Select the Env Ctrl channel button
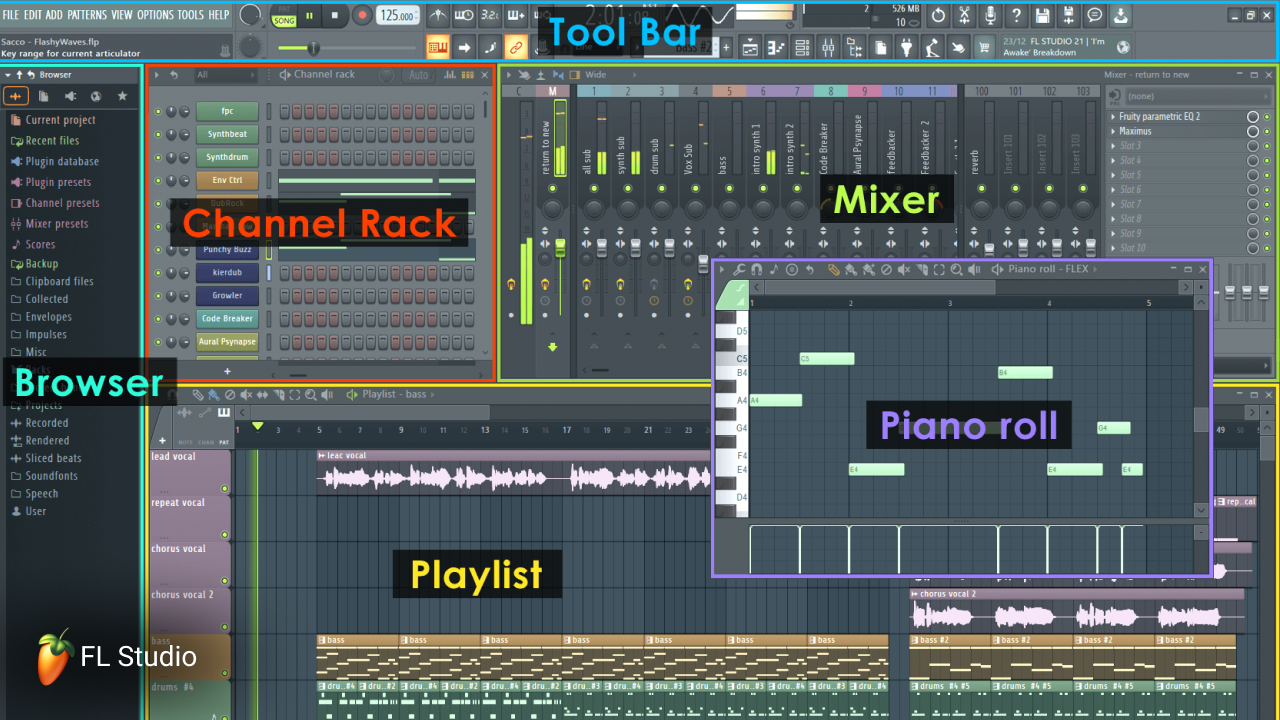 [x=227, y=180]
